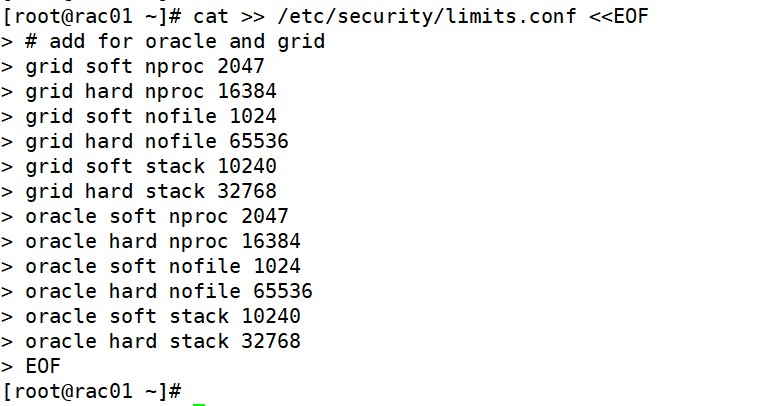Click the 'oracle soft nofile 1024' line
Screen dimensions: 764x406
(163, 267)
